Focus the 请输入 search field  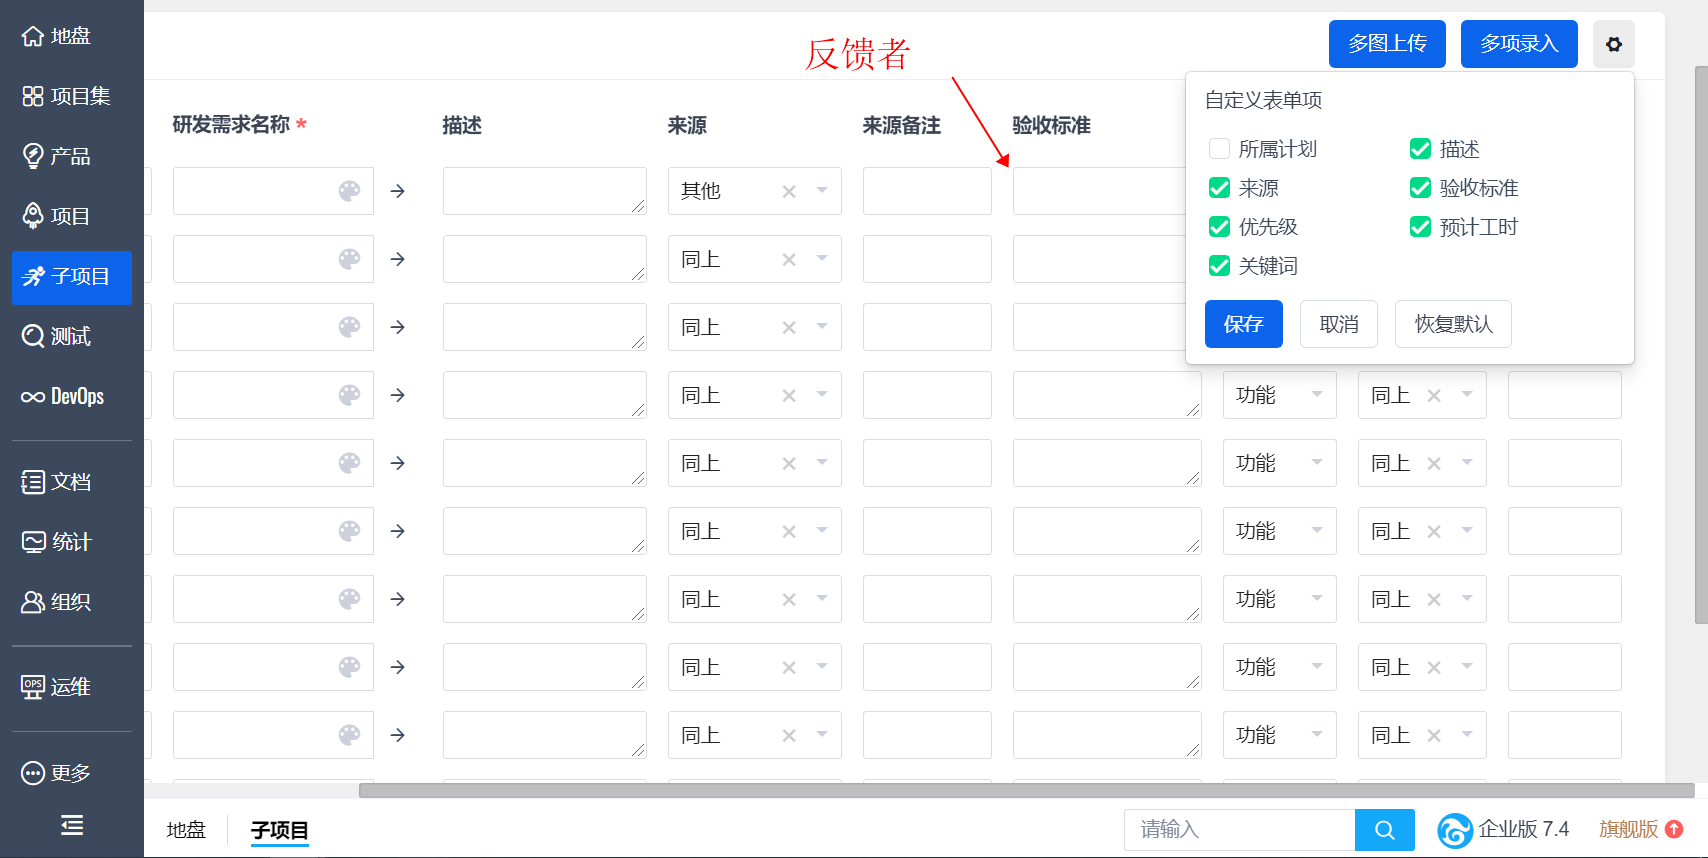coord(1239,830)
